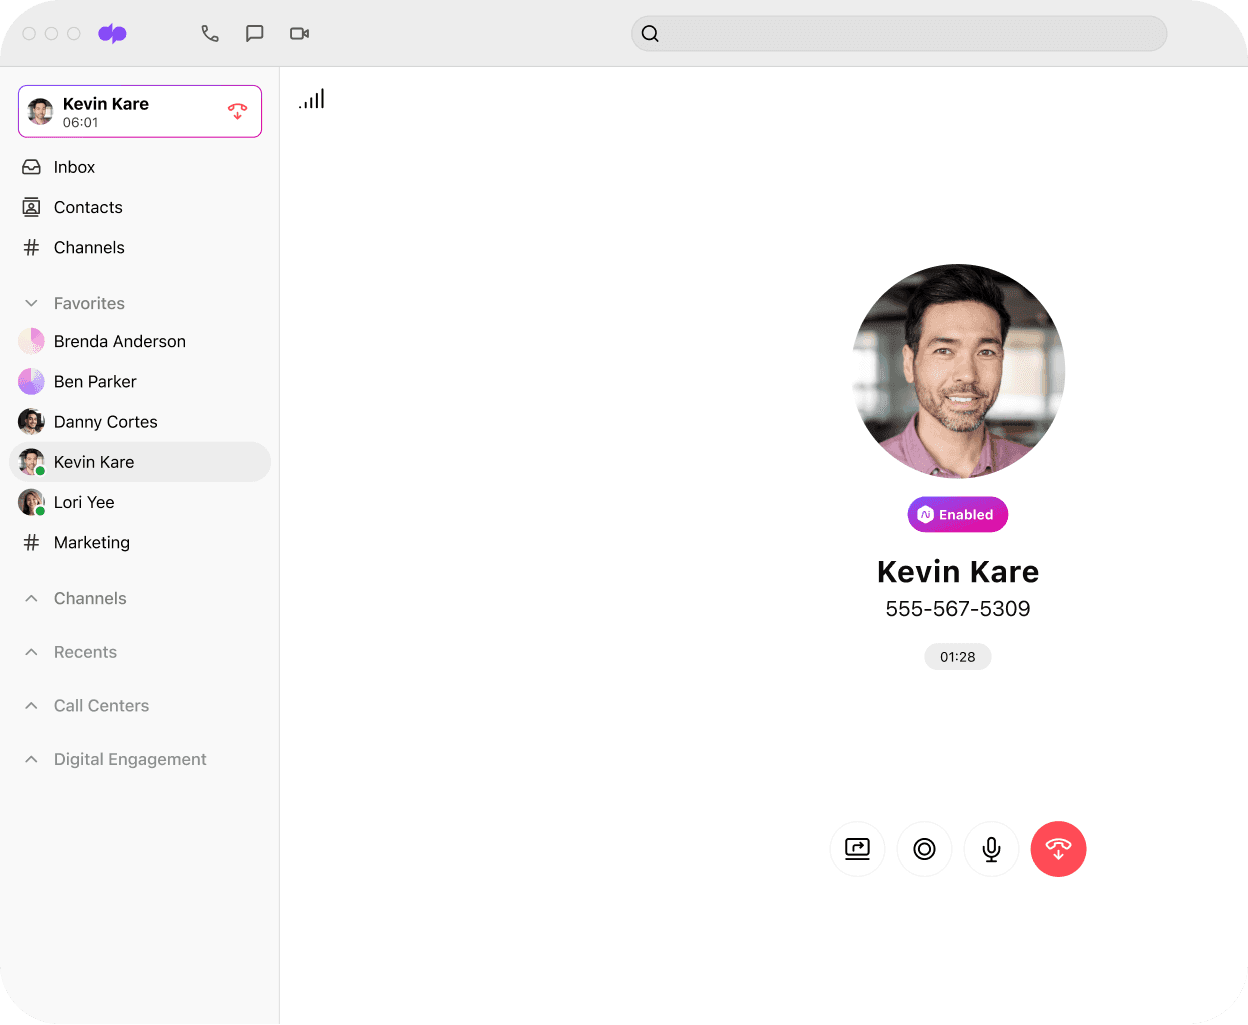Click the signal strength indicator
This screenshot has height=1025, width=1248.
click(311, 98)
